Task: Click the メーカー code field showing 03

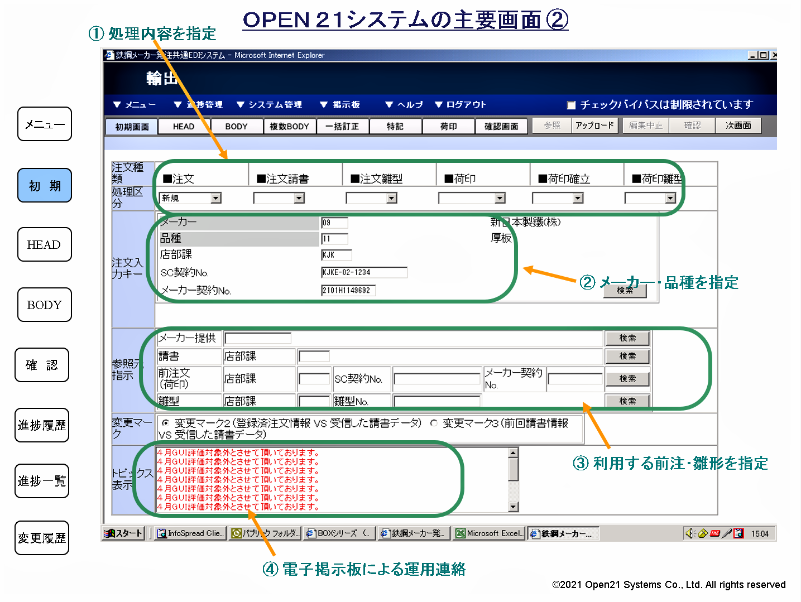Action: [335, 222]
